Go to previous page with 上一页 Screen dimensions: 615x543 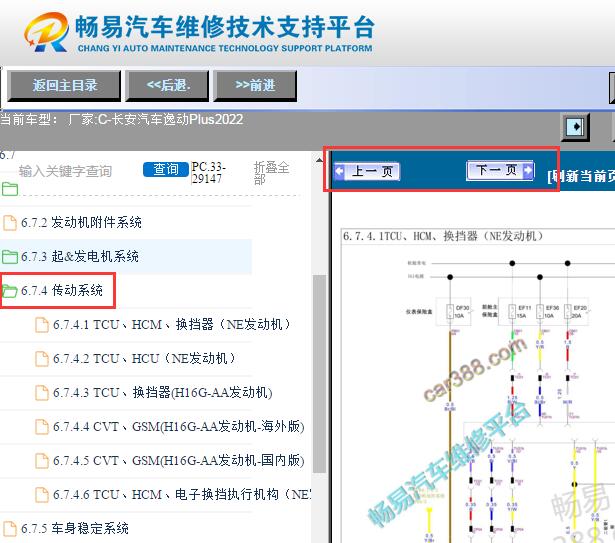[367, 171]
